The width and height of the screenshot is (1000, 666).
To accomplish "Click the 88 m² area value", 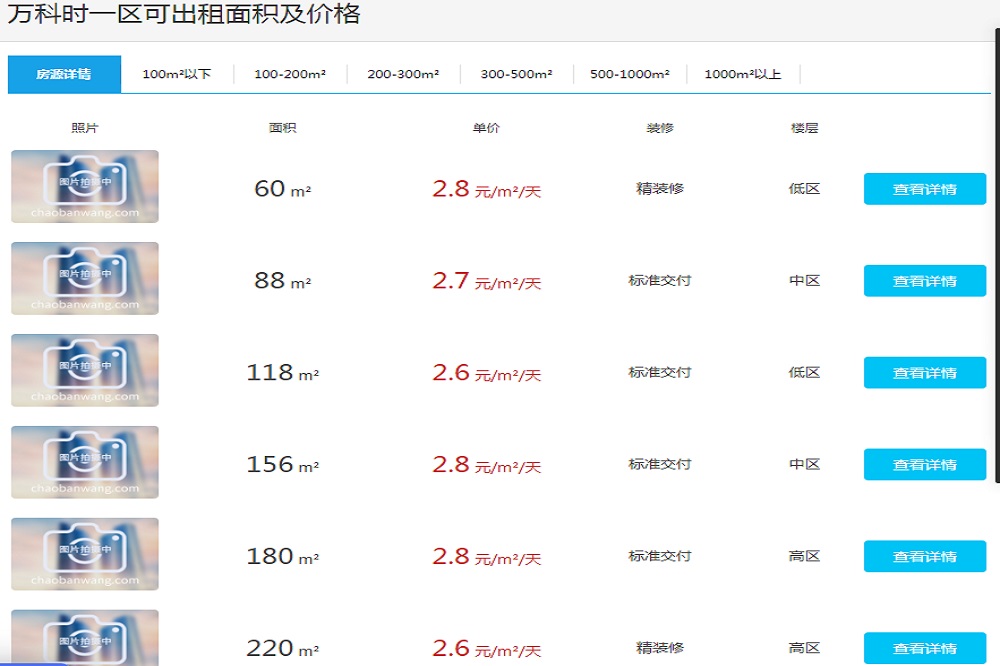I will [x=283, y=281].
